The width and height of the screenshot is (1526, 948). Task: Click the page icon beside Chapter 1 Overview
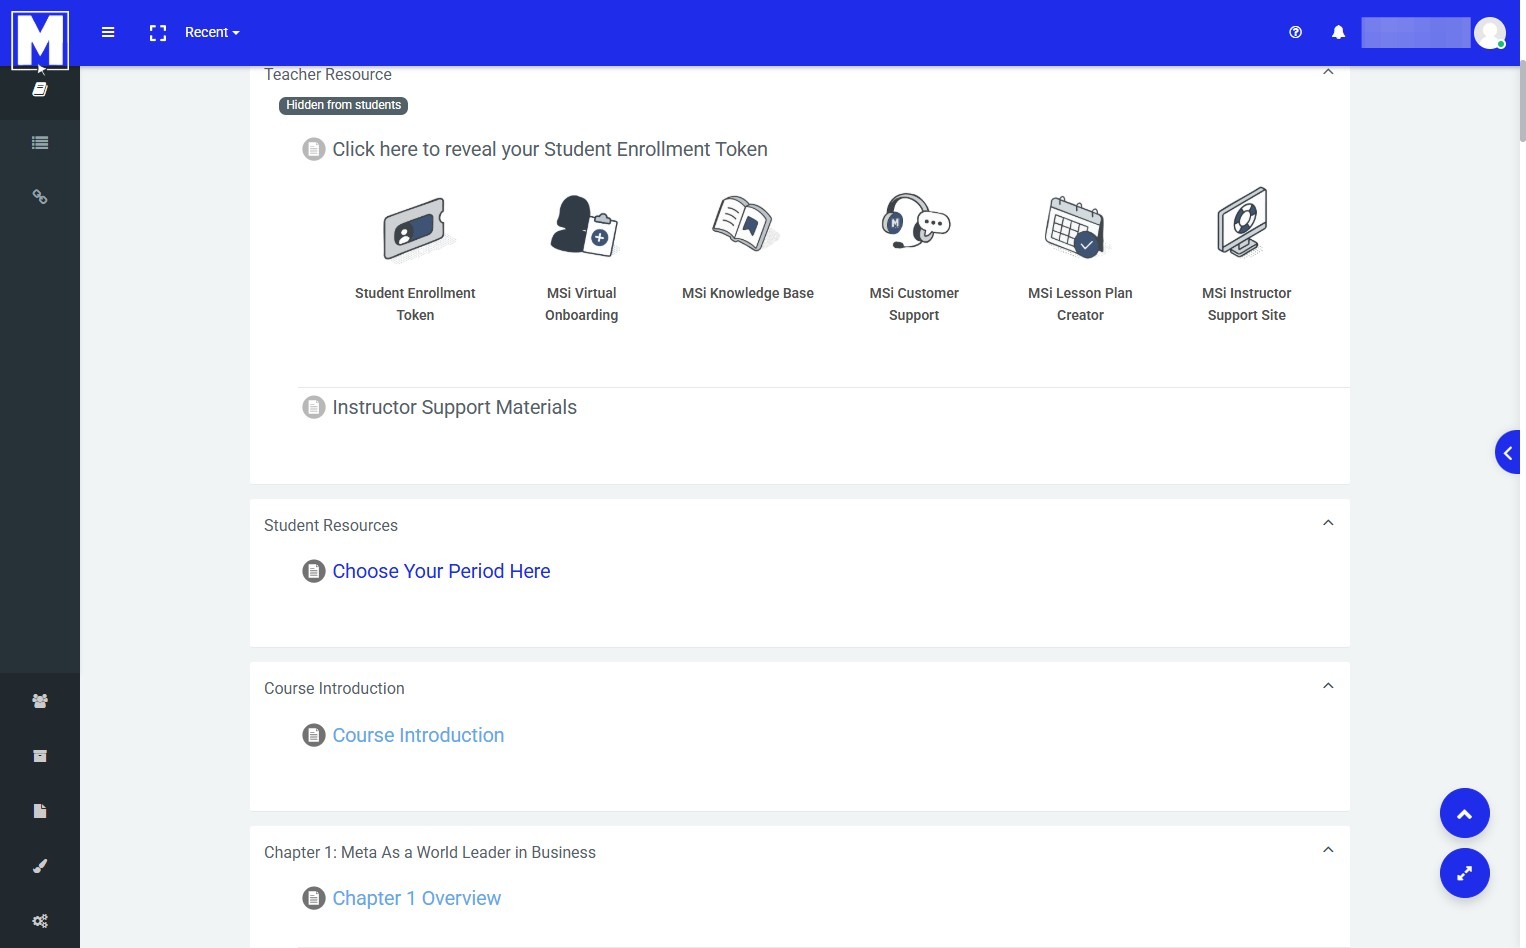314,899
